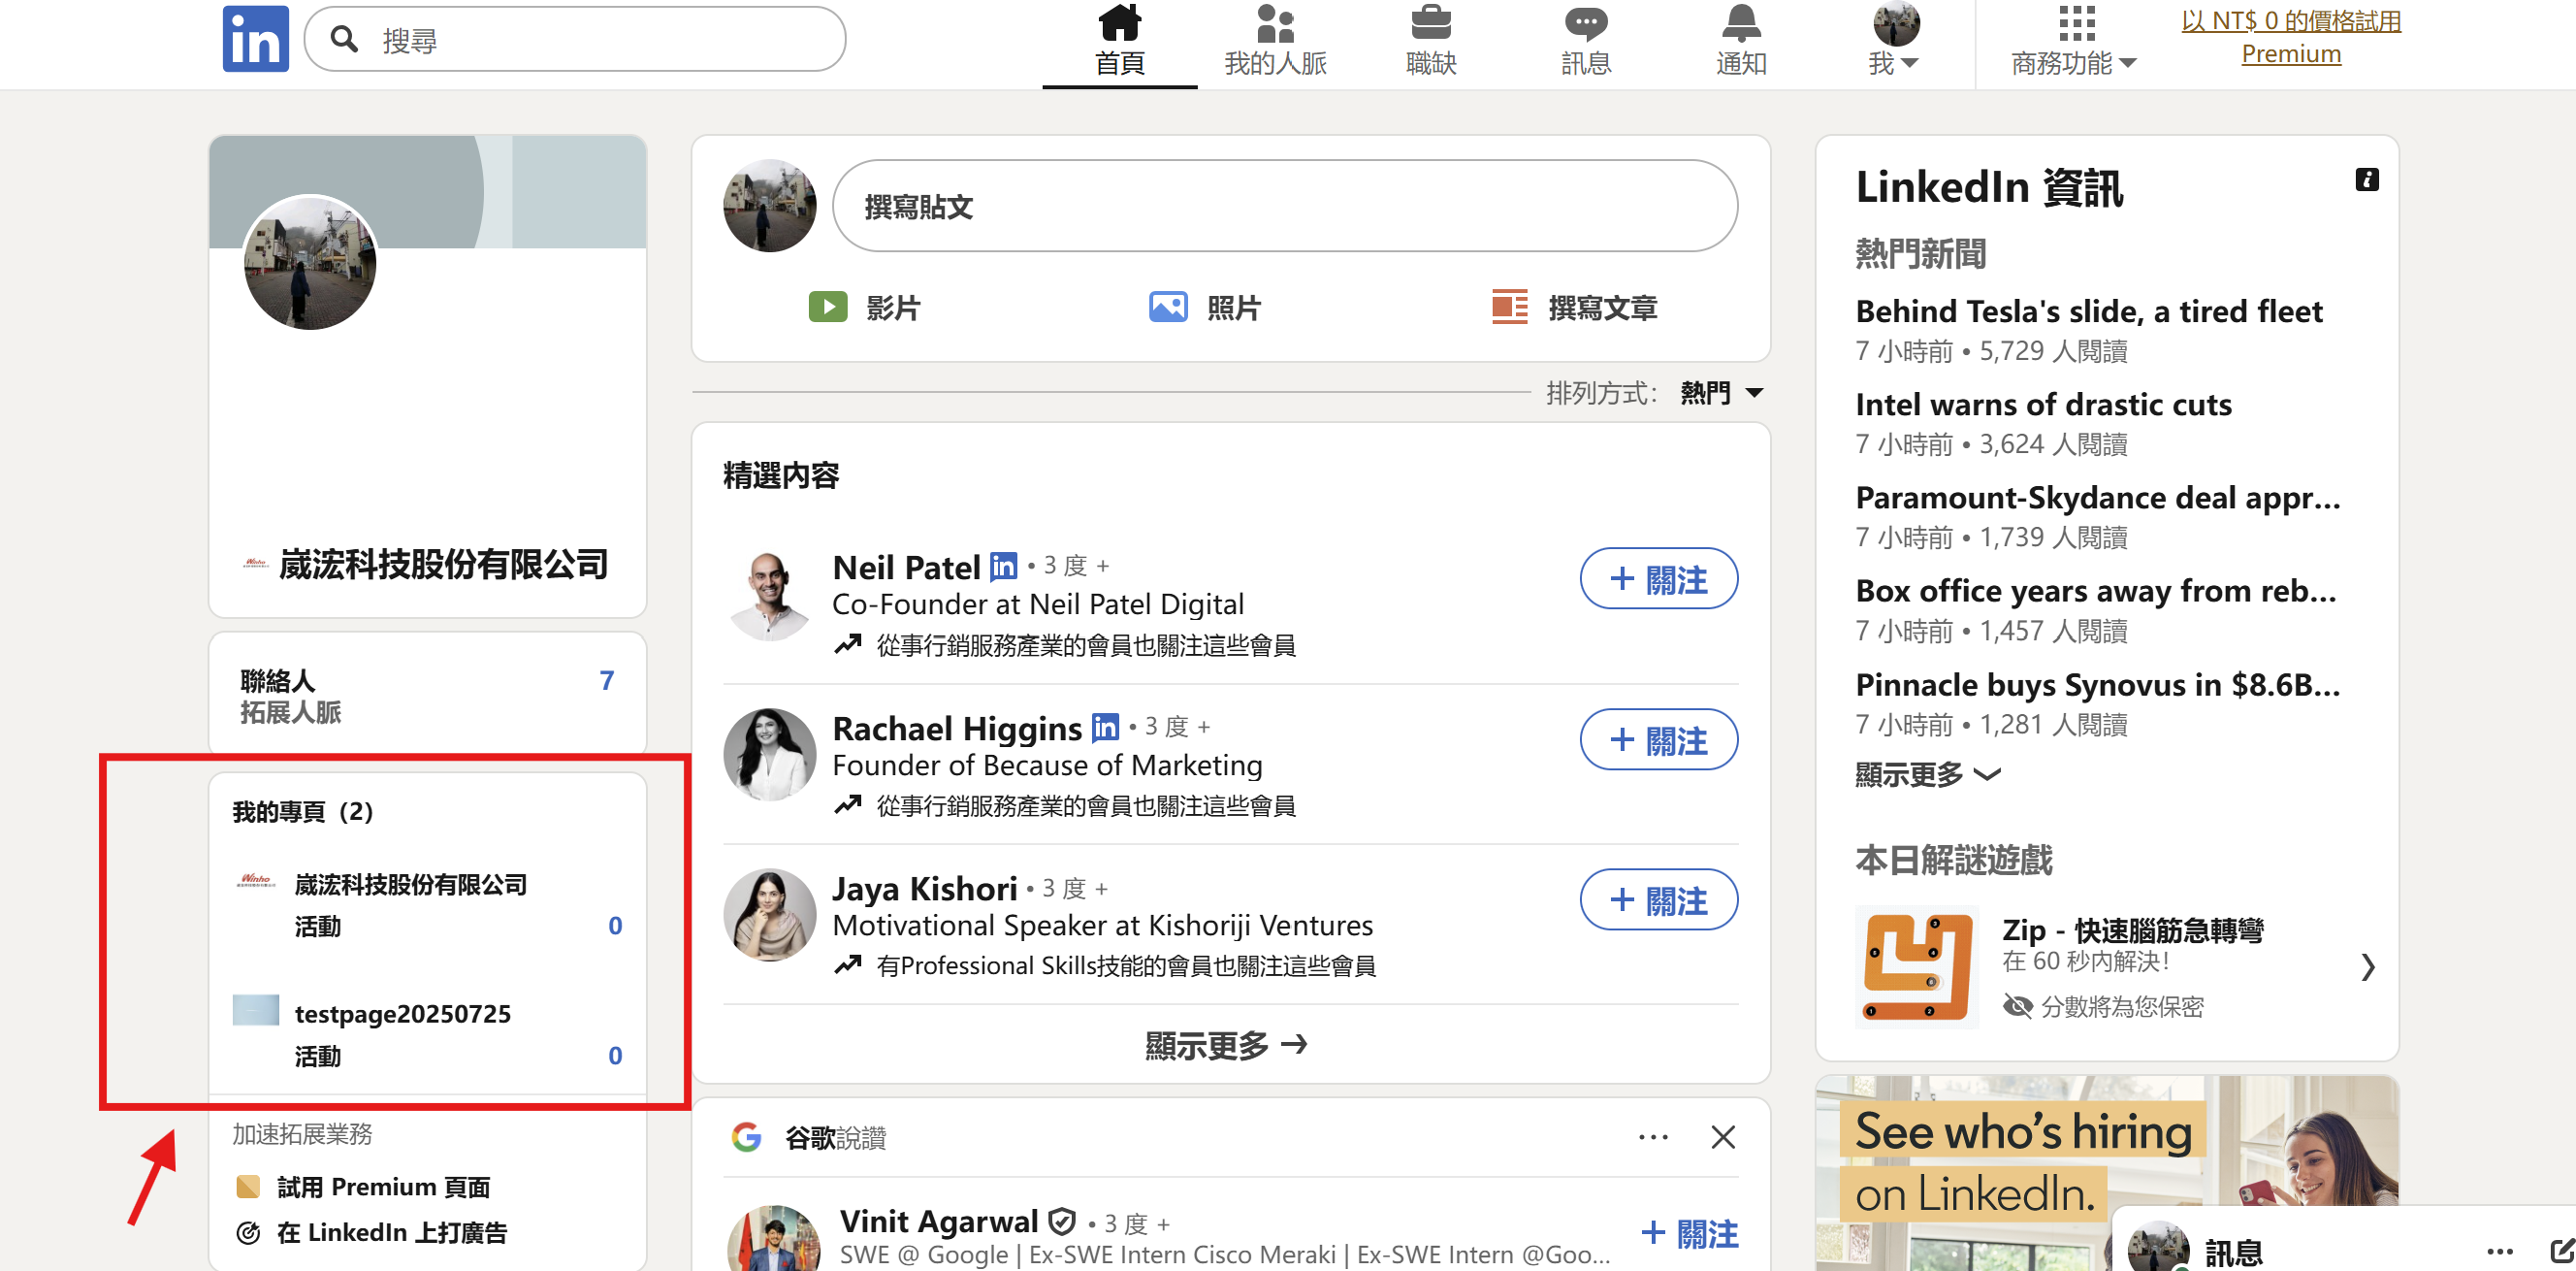Read Behind Tesla's slide news story
Image resolution: width=2576 pixels, height=1271 pixels.
[2088, 311]
